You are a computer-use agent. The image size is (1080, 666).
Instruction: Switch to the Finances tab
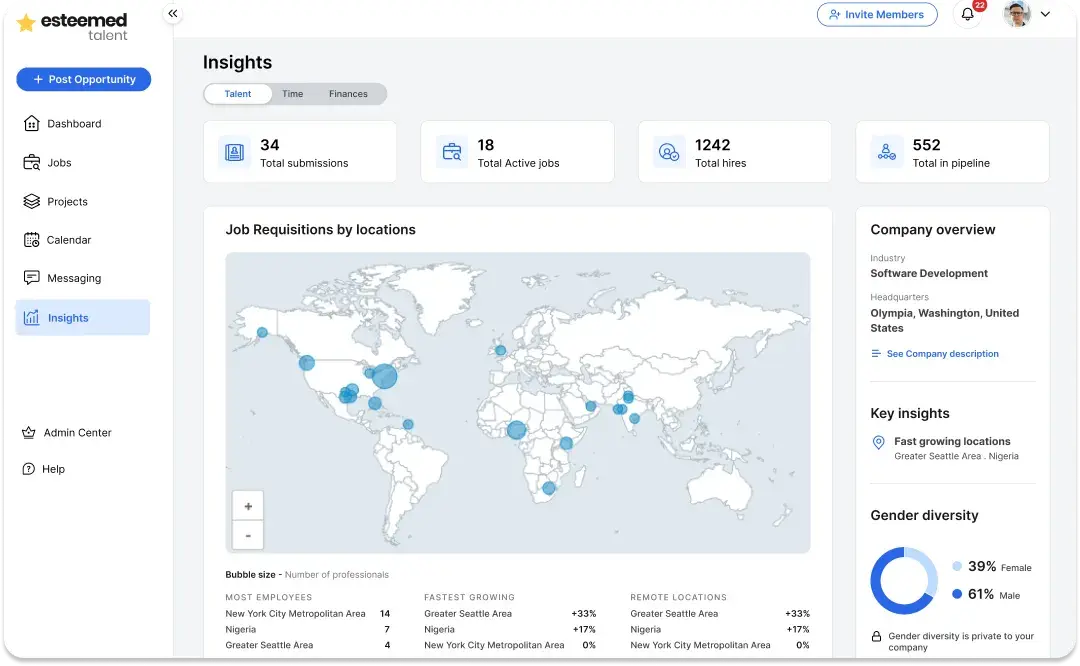348,93
